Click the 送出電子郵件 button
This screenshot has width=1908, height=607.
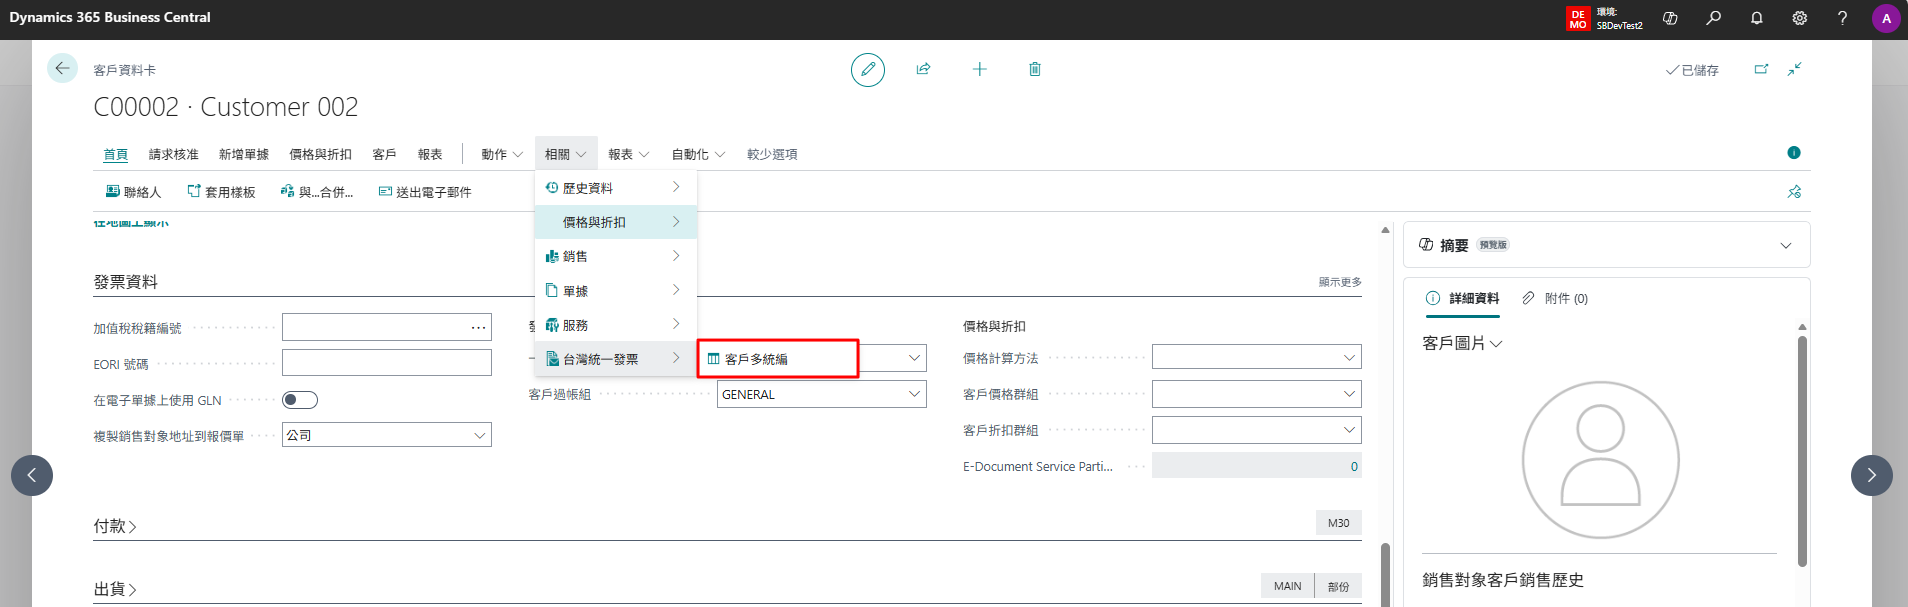(x=425, y=192)
